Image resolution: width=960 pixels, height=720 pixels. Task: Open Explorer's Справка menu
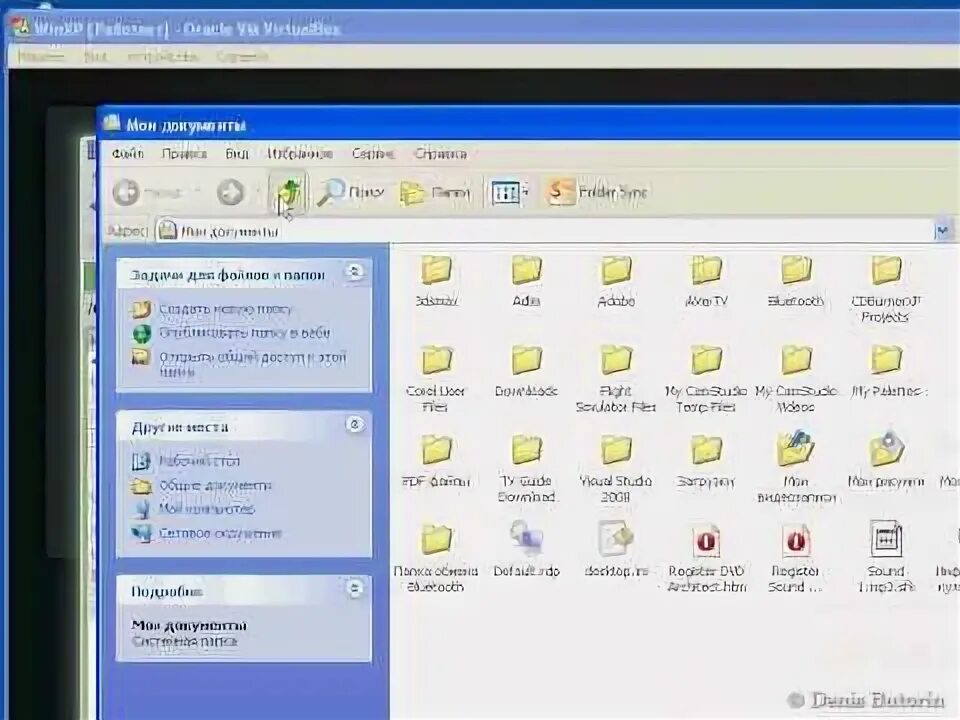[x=440, y=153]
